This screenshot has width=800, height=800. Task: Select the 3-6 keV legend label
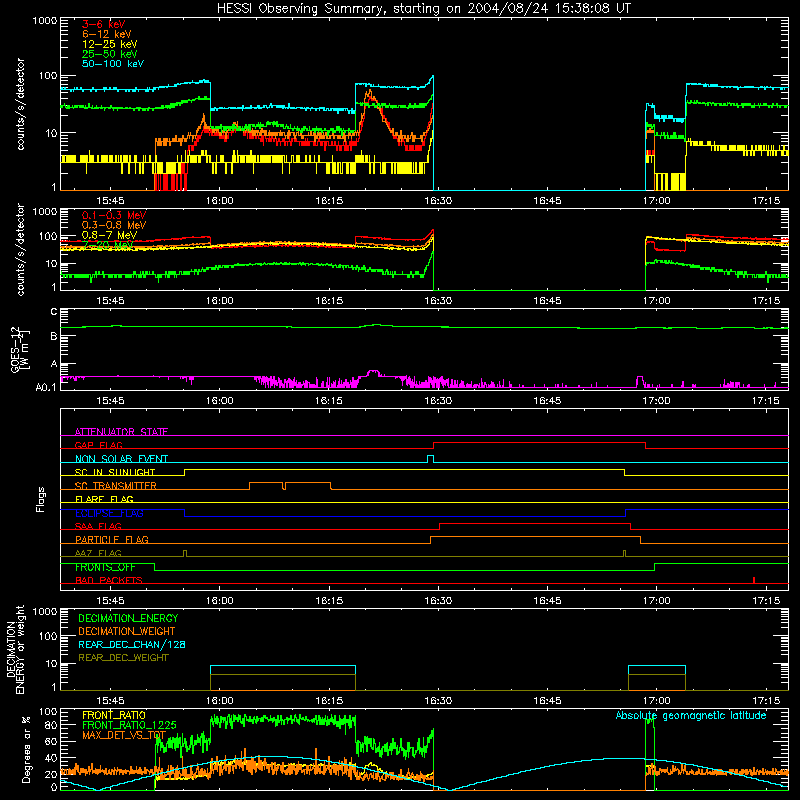coord(103,24)
